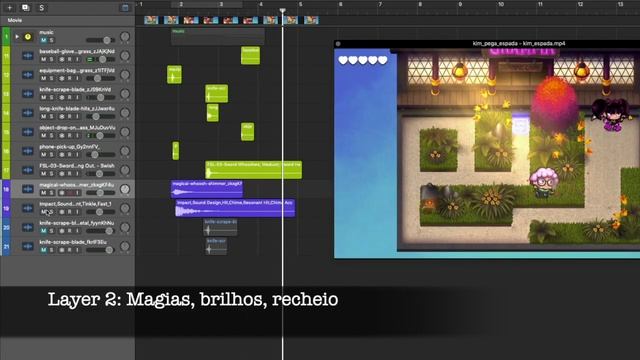Click the waveform icon of FSL-03-Sword track
Image resolution: width=640 pixels, height=360 pixels.
point(28,170)
